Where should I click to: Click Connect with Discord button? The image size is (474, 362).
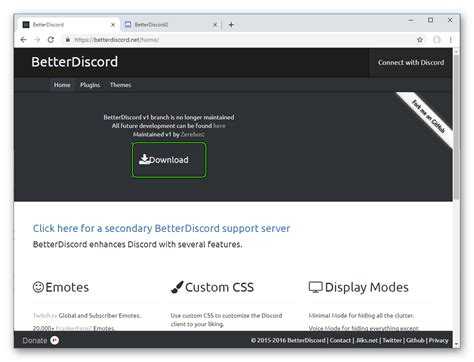tap(411, 63)
